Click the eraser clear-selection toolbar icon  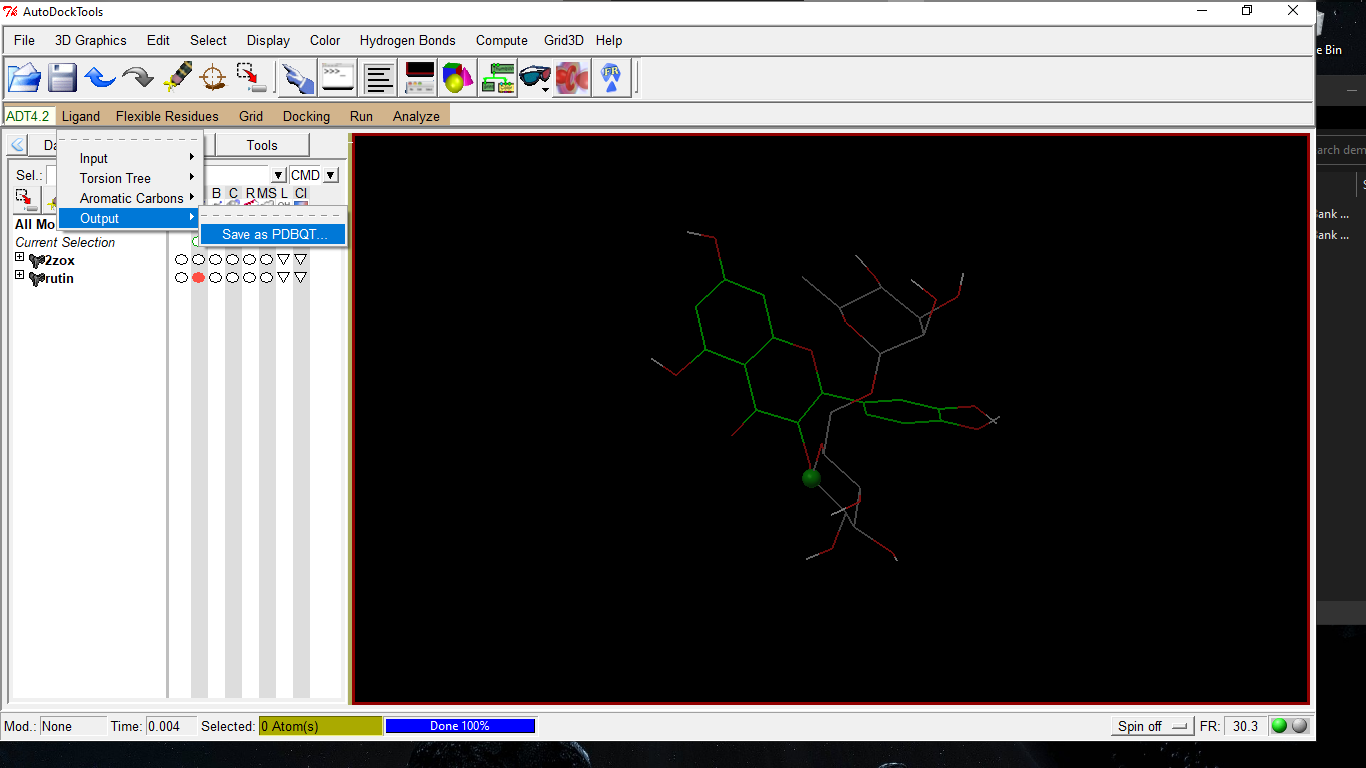pyautogui.click(x=176, y=78)
